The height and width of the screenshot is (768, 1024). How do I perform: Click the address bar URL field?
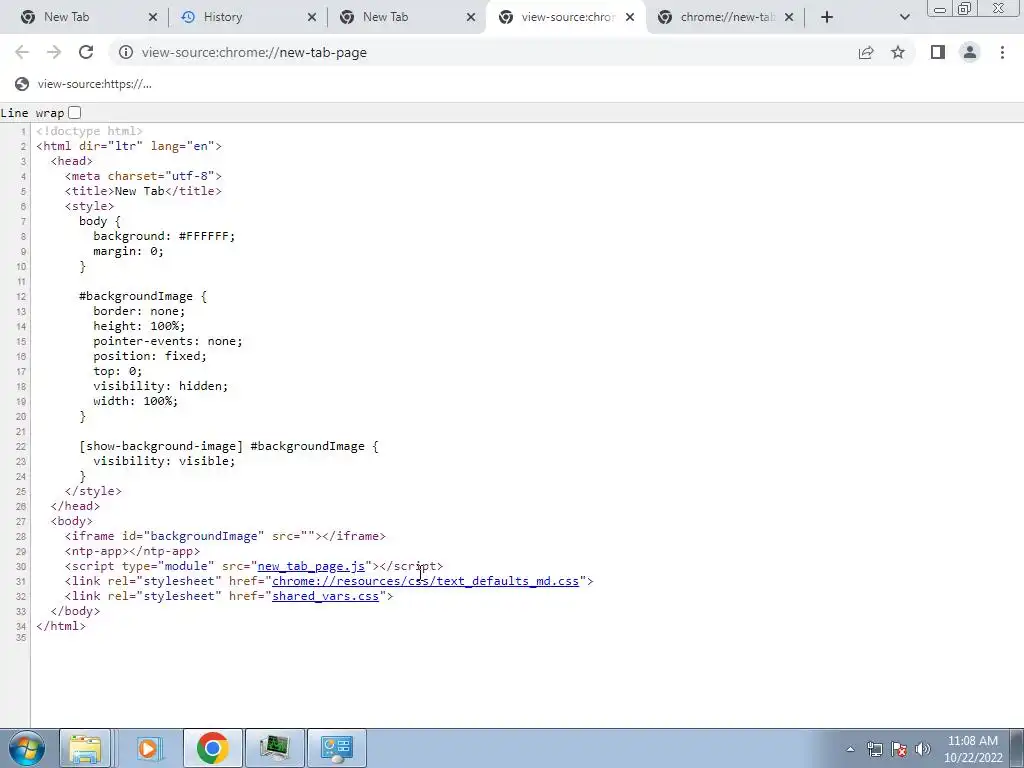click(x=483, y=52)
